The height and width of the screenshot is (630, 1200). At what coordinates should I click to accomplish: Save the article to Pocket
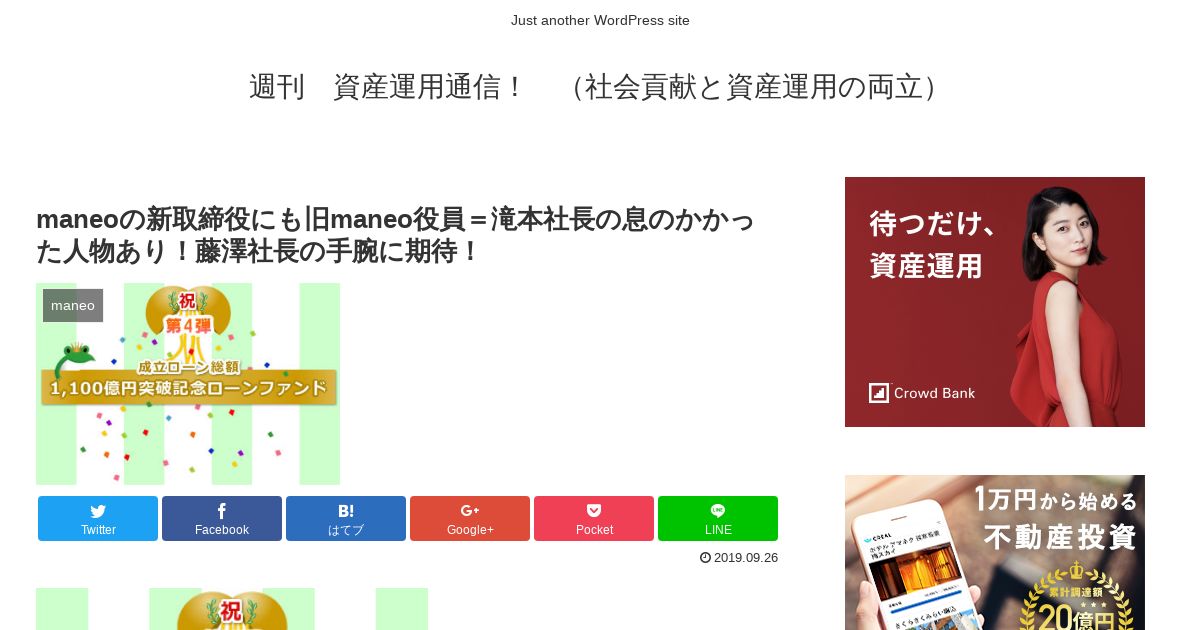tap(594, 518)
